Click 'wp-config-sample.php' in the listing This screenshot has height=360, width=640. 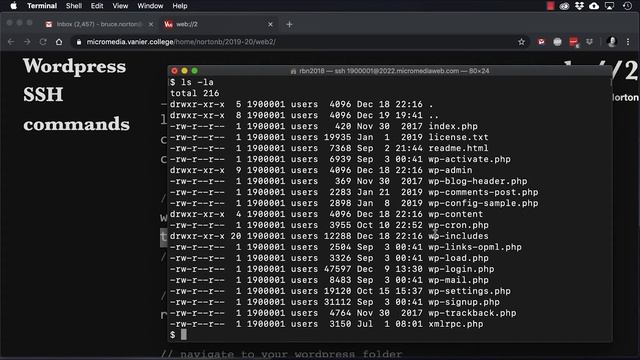[483, 203]
